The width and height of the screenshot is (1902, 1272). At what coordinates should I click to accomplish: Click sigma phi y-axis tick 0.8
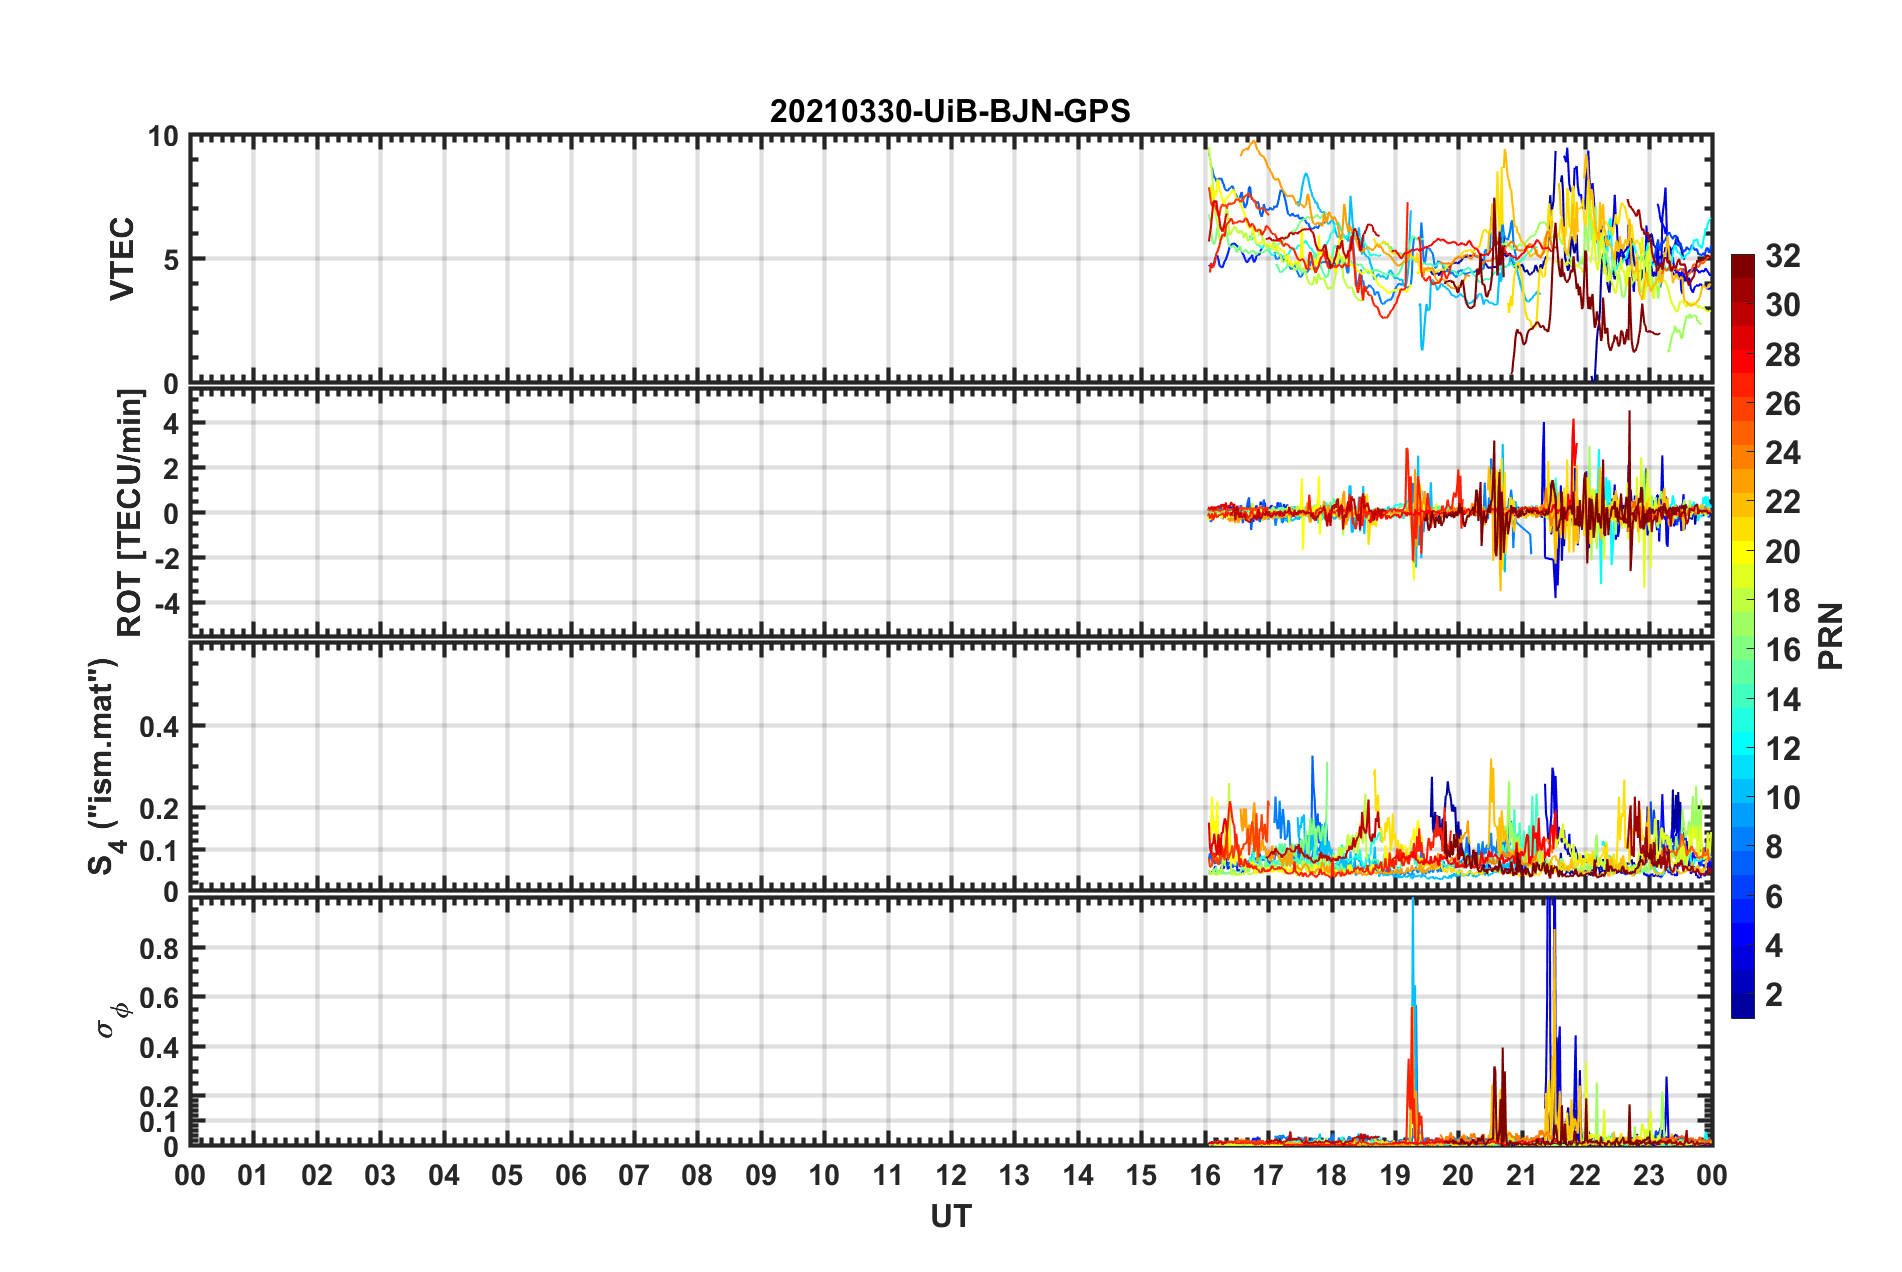point(159,948)
